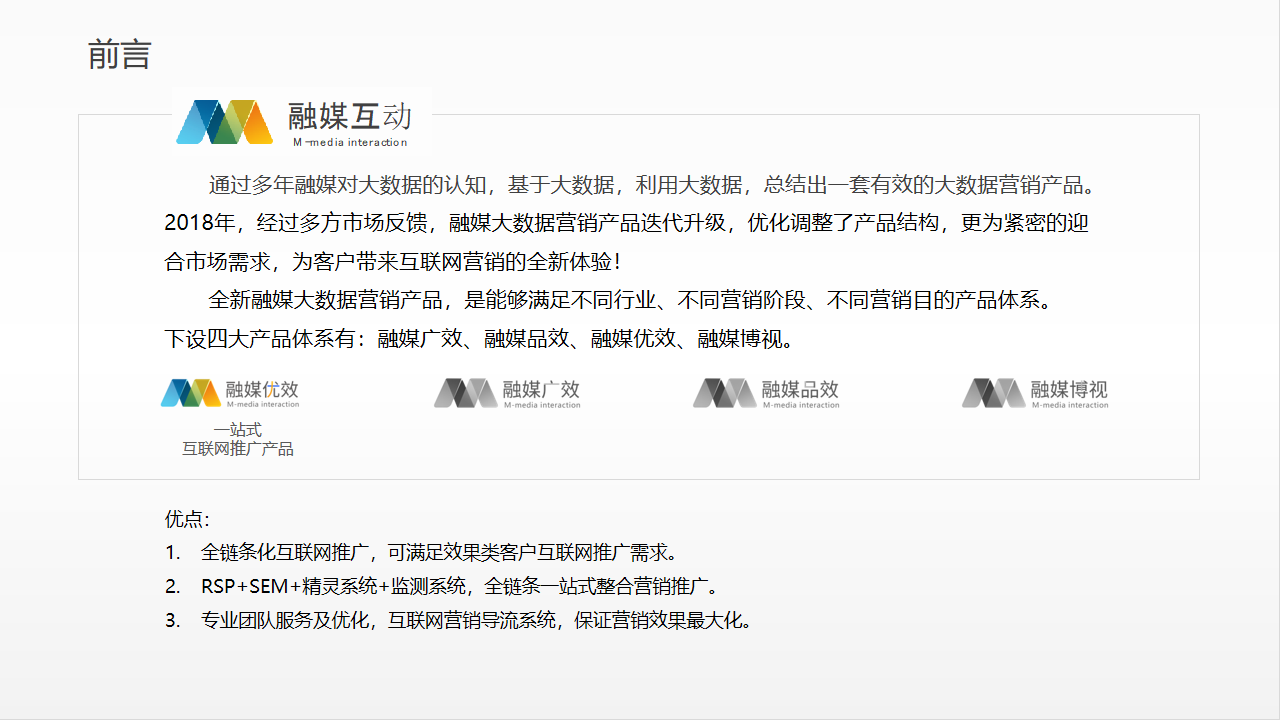Click the grey 融媒广效 M logo icon
Image resolution: width=1280 pixels, height=720 pixels.
[465, 393]
